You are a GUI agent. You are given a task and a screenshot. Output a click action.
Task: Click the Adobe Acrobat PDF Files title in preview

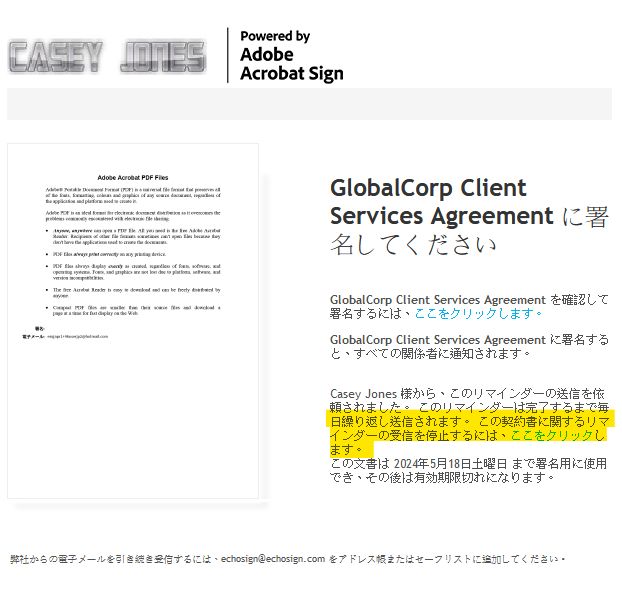coord(133,177)
